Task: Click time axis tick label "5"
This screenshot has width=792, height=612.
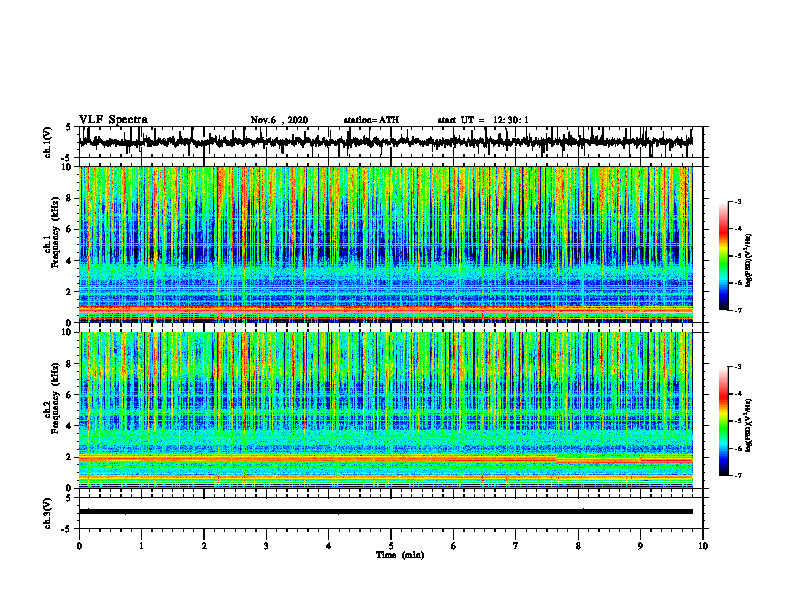Action: coord(391,546)
